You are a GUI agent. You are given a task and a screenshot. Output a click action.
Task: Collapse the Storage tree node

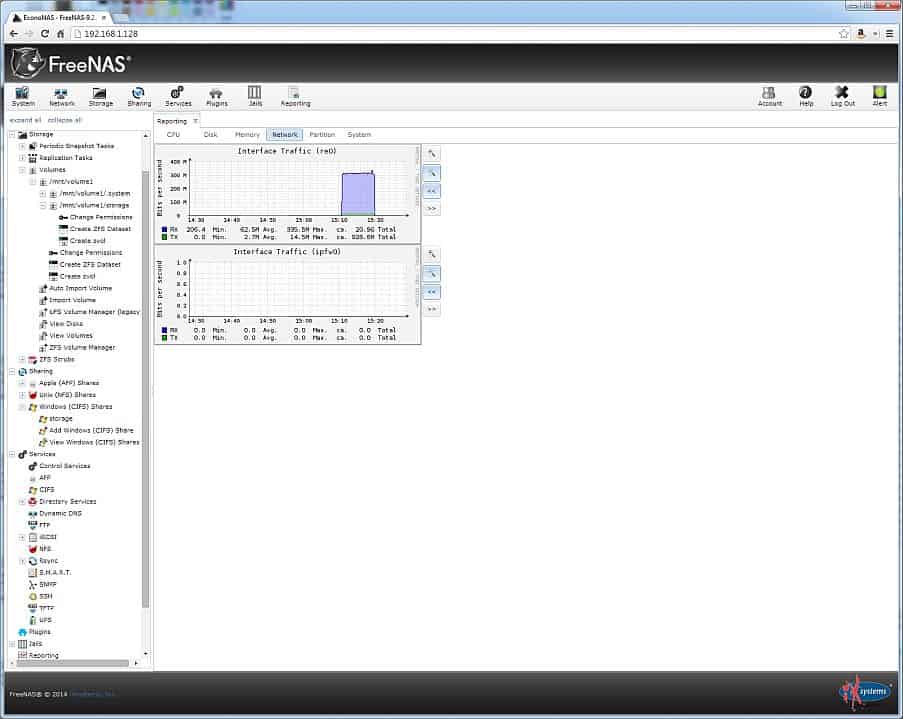[x=12, y=134]
